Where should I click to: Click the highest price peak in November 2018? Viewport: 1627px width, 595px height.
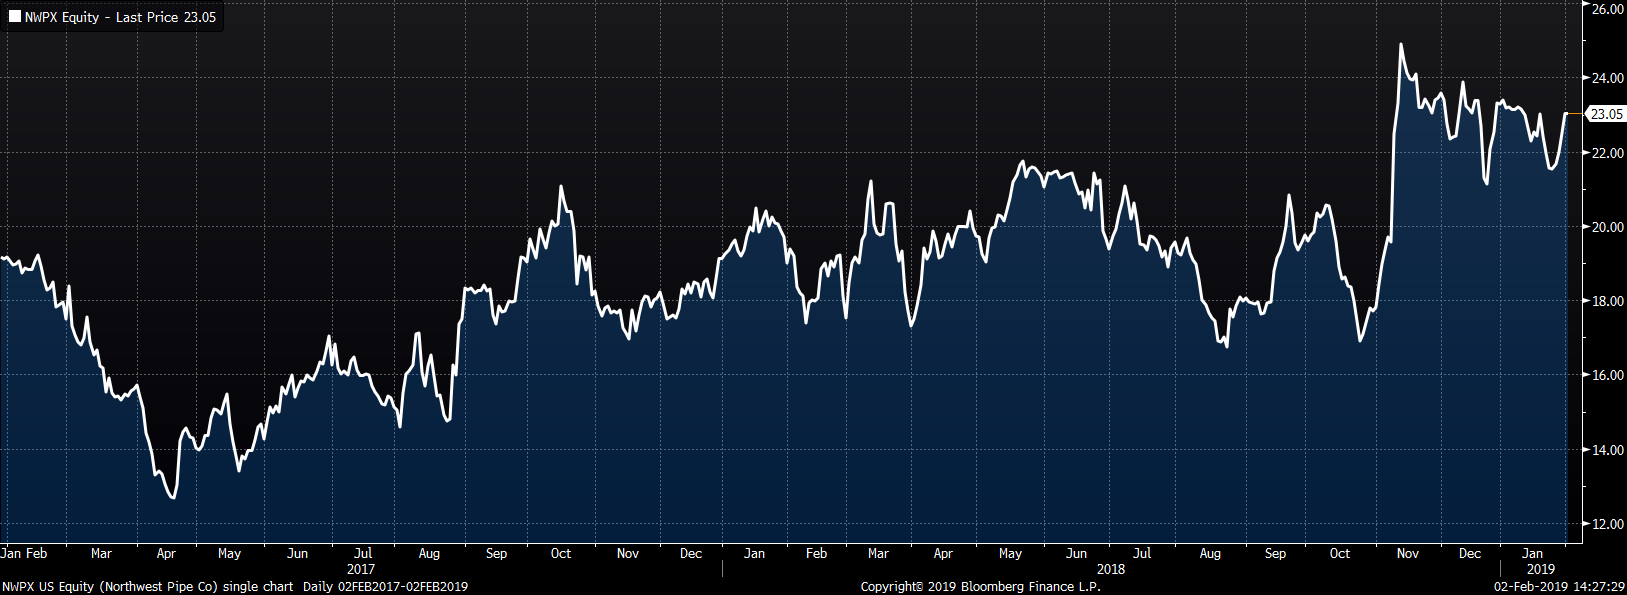click(x=1400, y=44)
